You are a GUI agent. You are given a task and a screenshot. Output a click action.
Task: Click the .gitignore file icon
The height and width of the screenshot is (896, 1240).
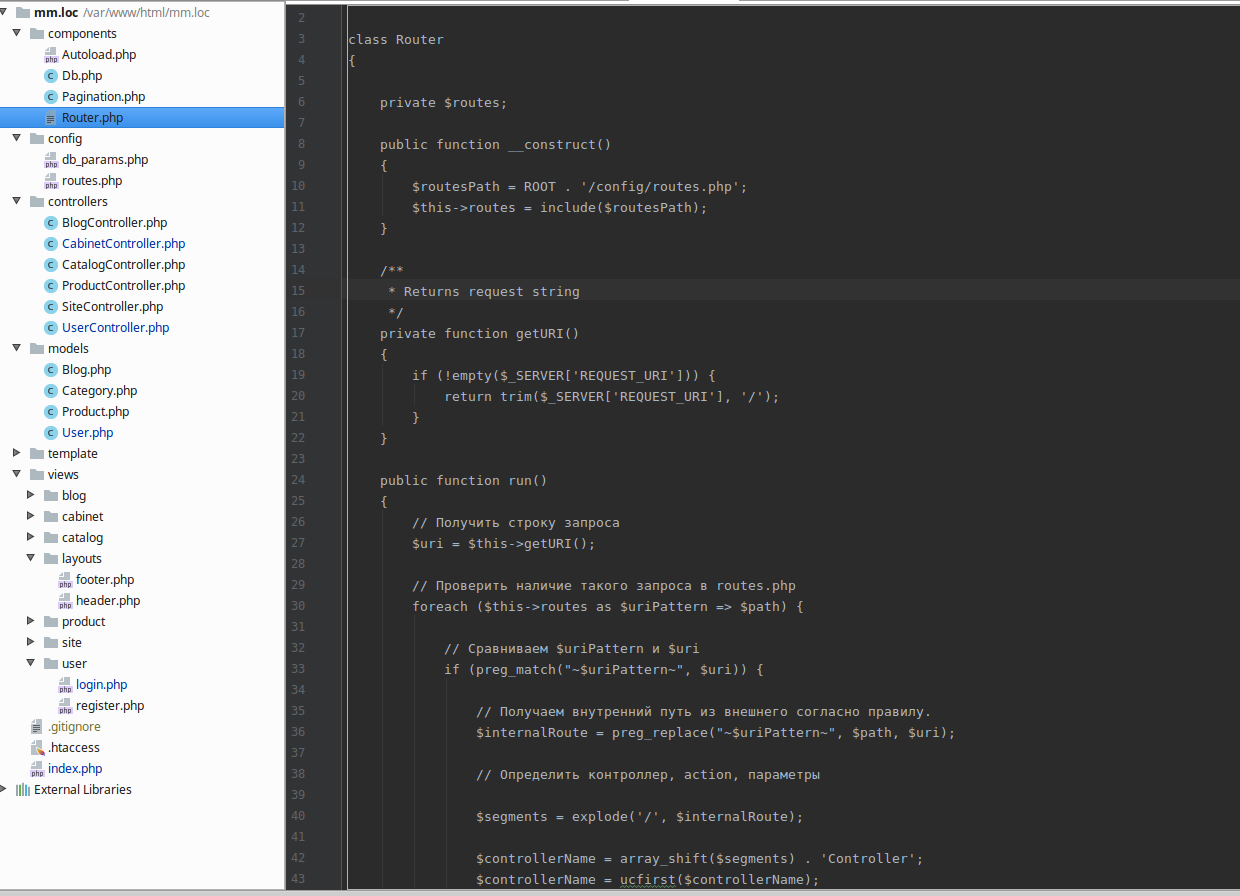(37, 727)
